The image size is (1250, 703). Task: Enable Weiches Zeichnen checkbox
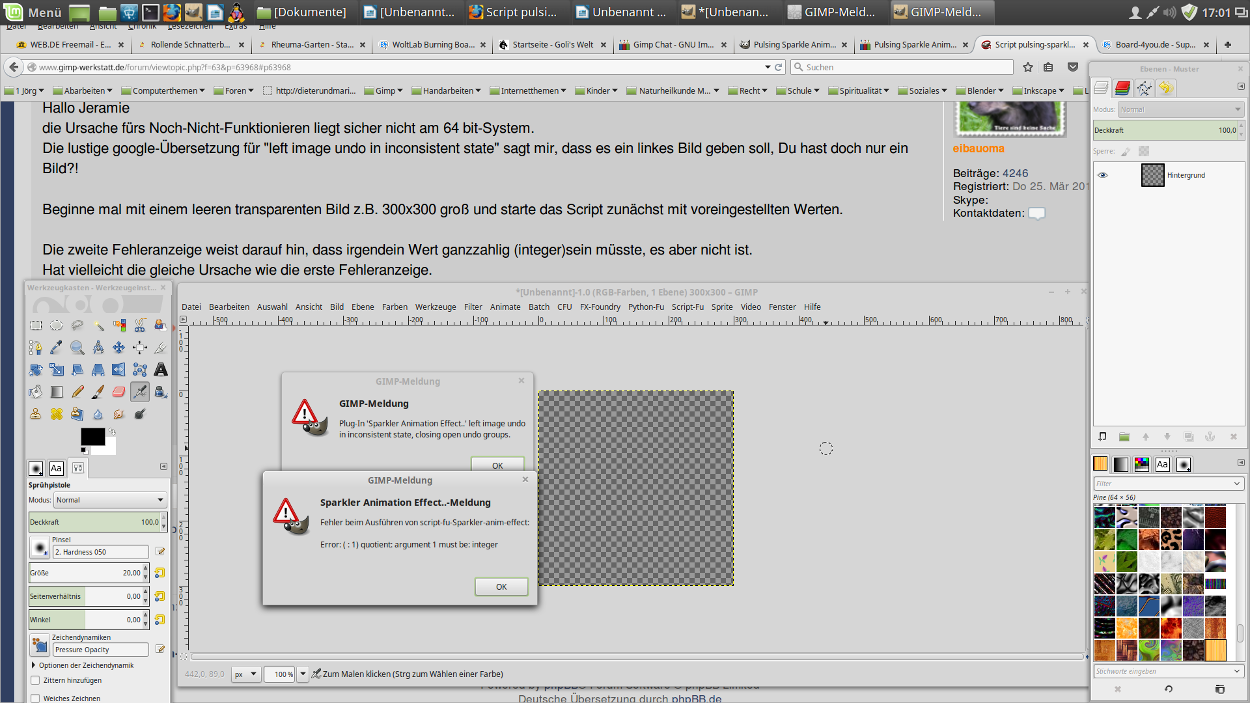tap(36, 698)
